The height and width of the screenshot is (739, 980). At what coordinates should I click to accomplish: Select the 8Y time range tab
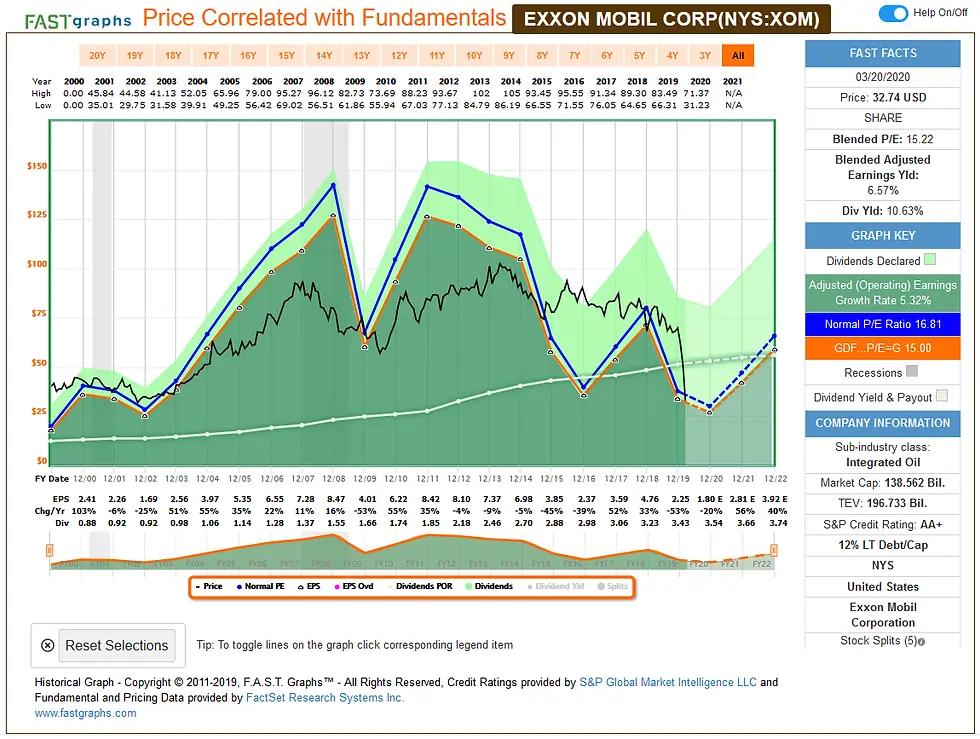point(542,56)
